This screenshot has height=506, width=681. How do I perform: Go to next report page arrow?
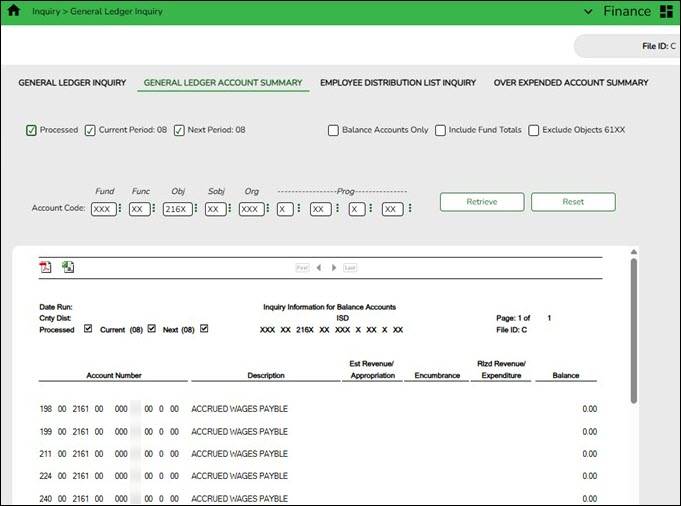(x=334, y=268)
